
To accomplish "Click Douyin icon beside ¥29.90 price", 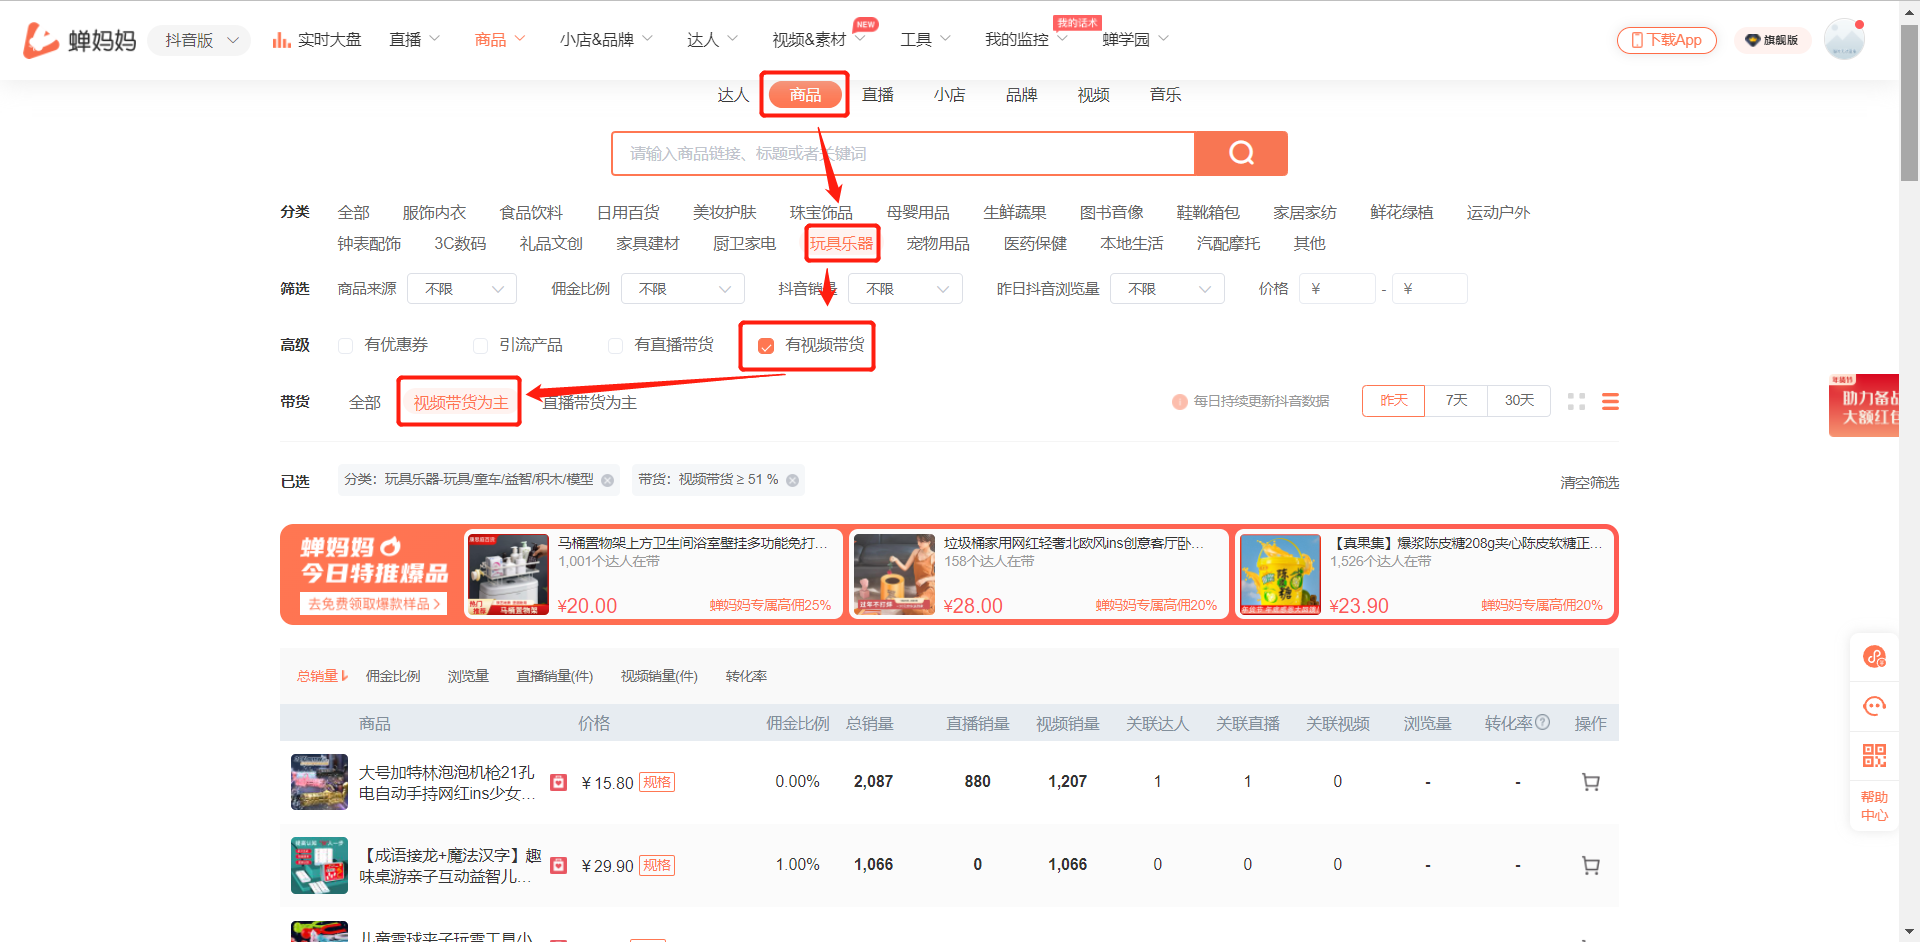I will pos(559,865).
